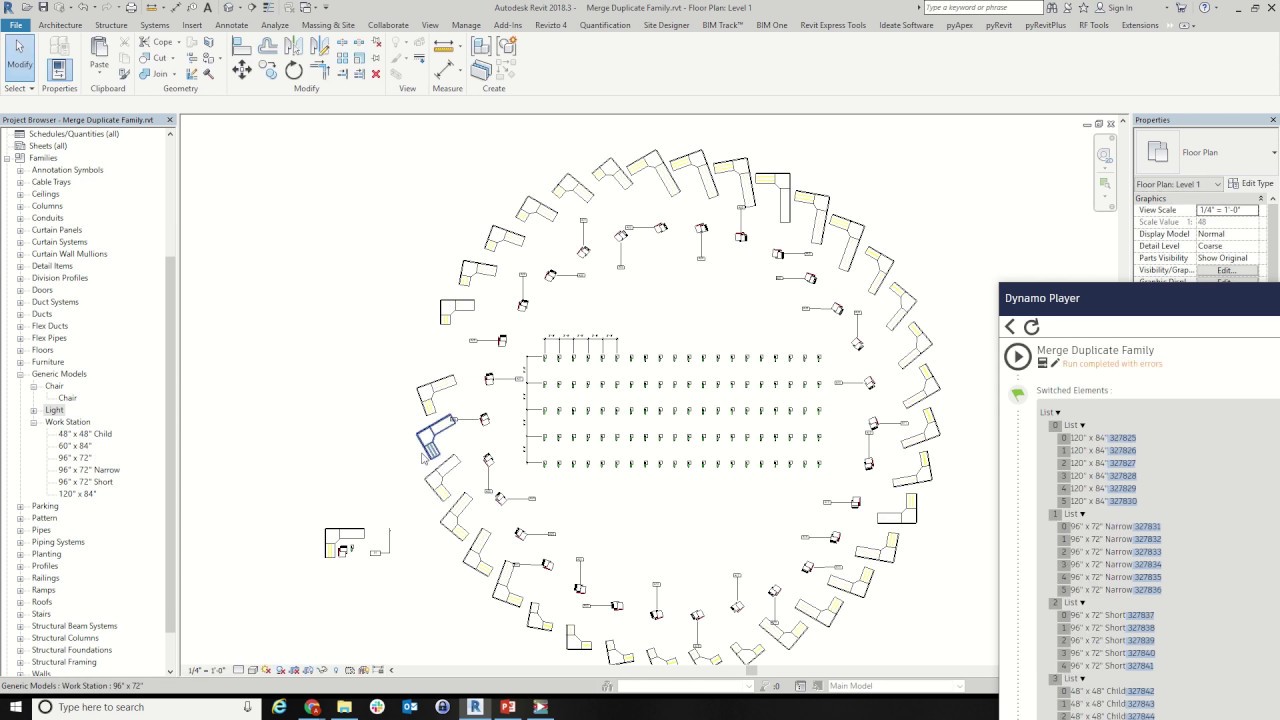Select the Rotate tool
Screen dimensions: 1280x720
293,70
